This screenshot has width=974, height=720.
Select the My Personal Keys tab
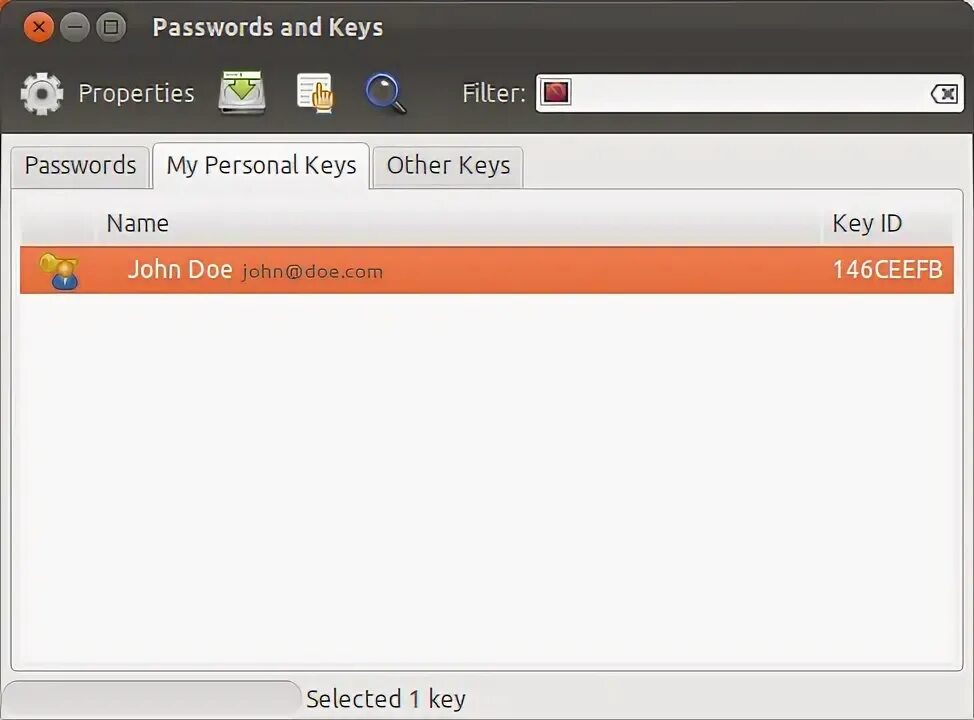(261, 166)
